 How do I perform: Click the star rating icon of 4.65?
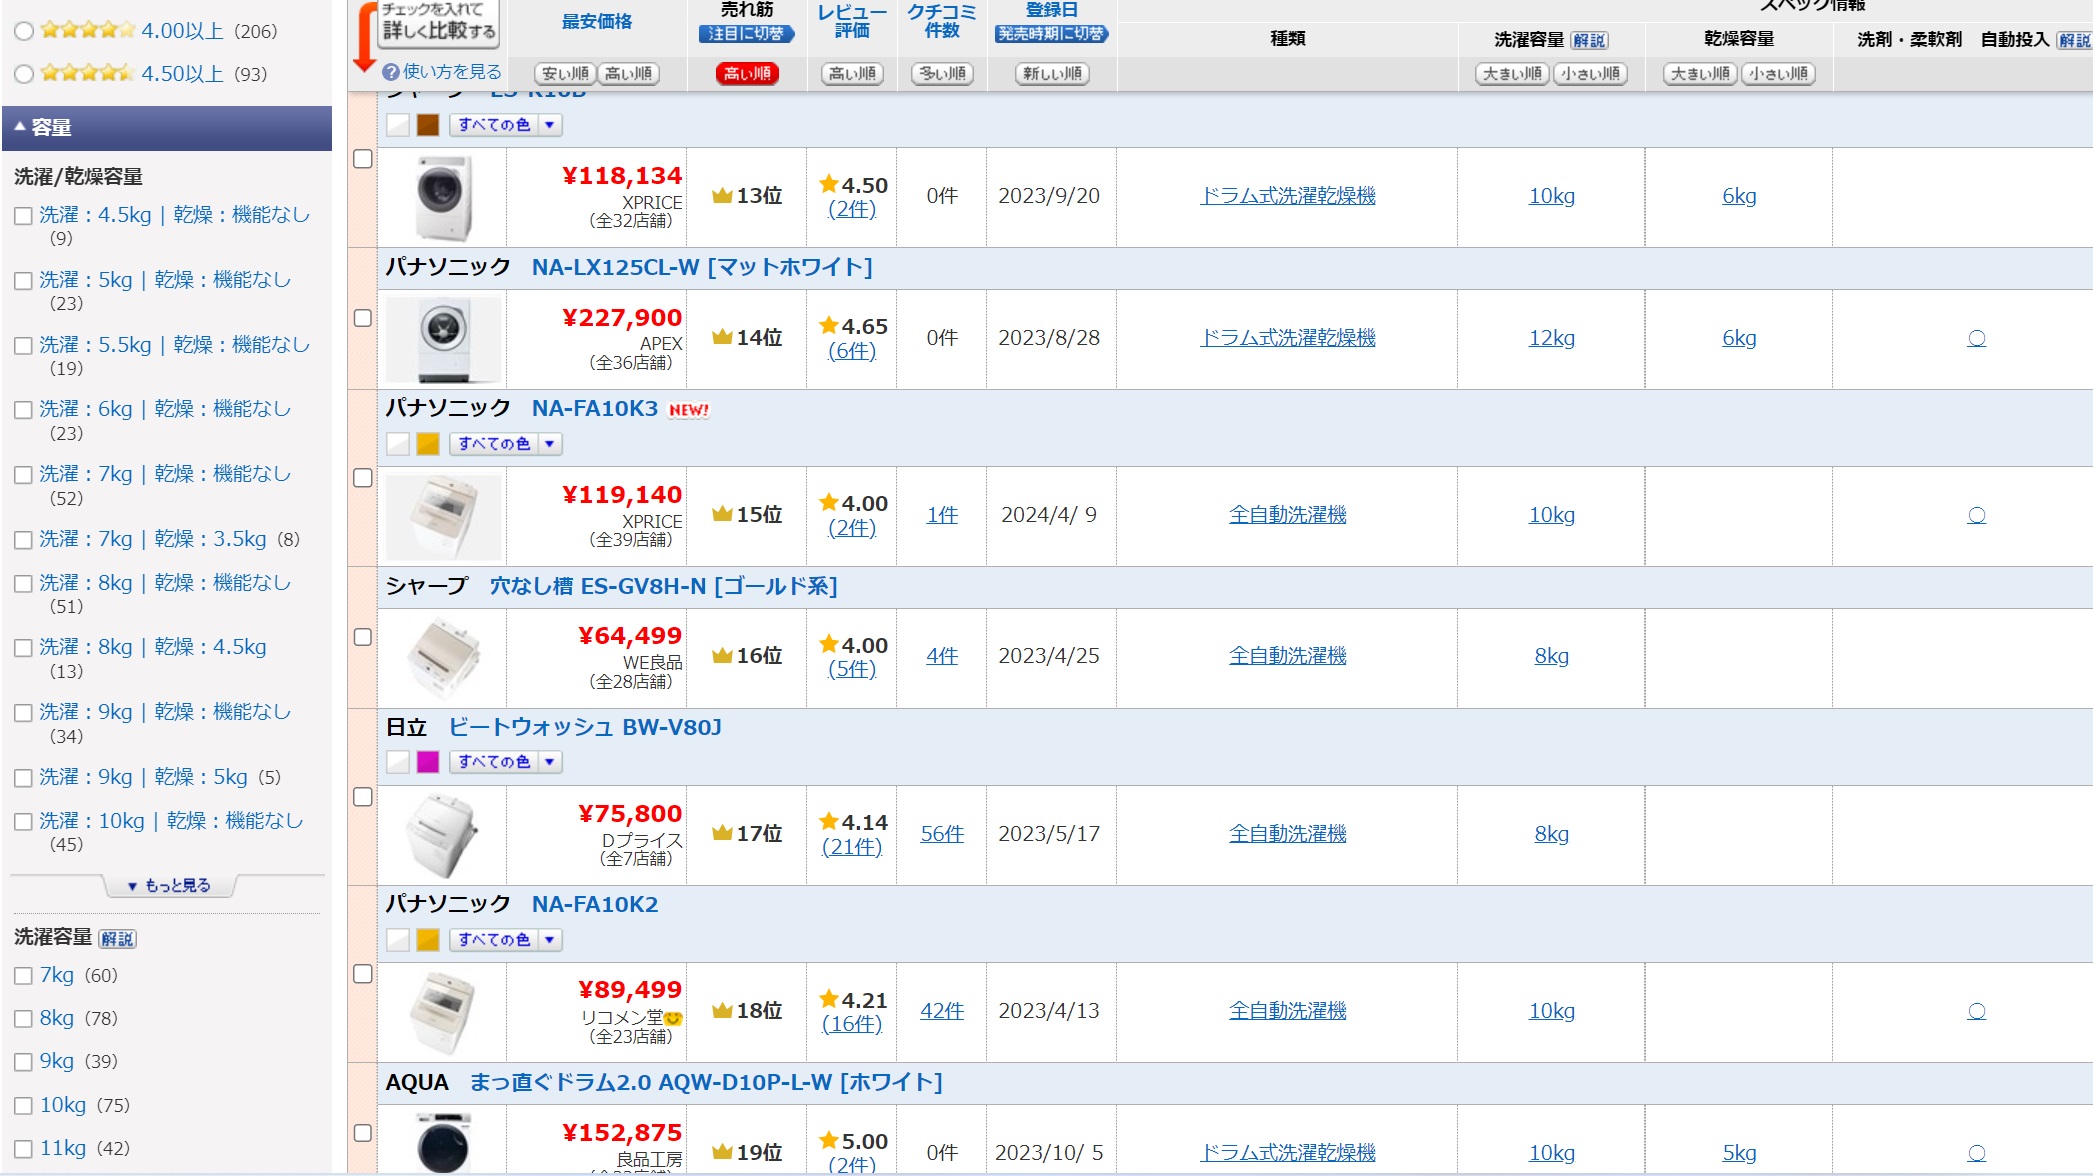coord(828,325)
